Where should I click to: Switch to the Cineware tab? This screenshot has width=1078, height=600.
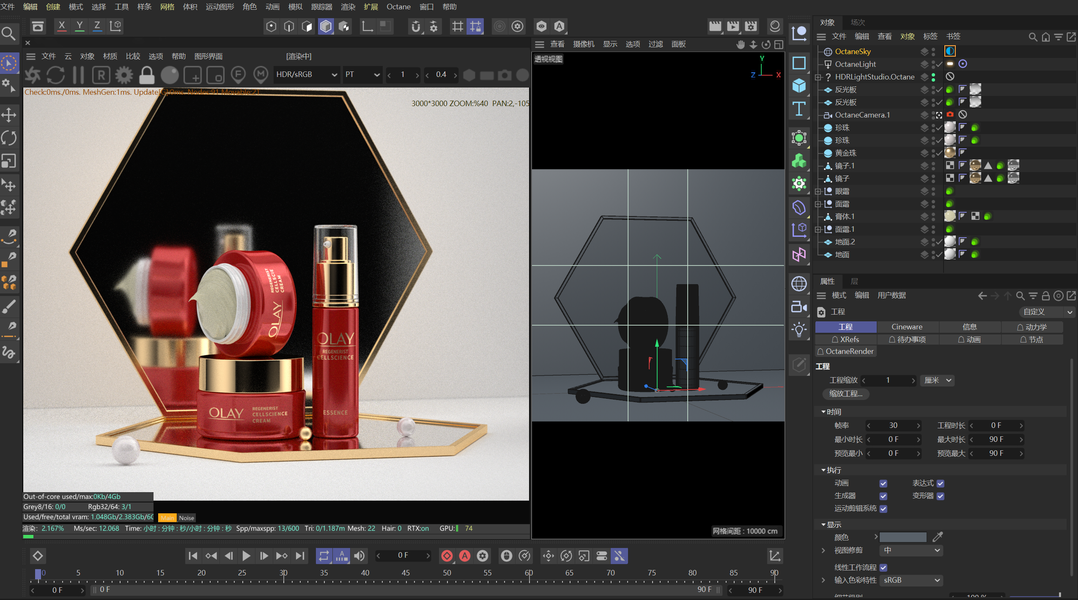tap(907, 327)
